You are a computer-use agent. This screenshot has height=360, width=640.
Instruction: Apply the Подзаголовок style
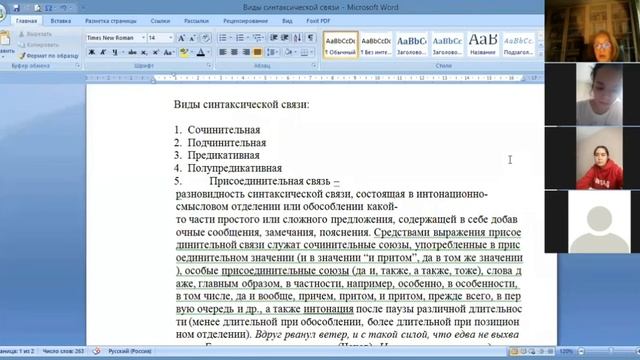point(518,45)
